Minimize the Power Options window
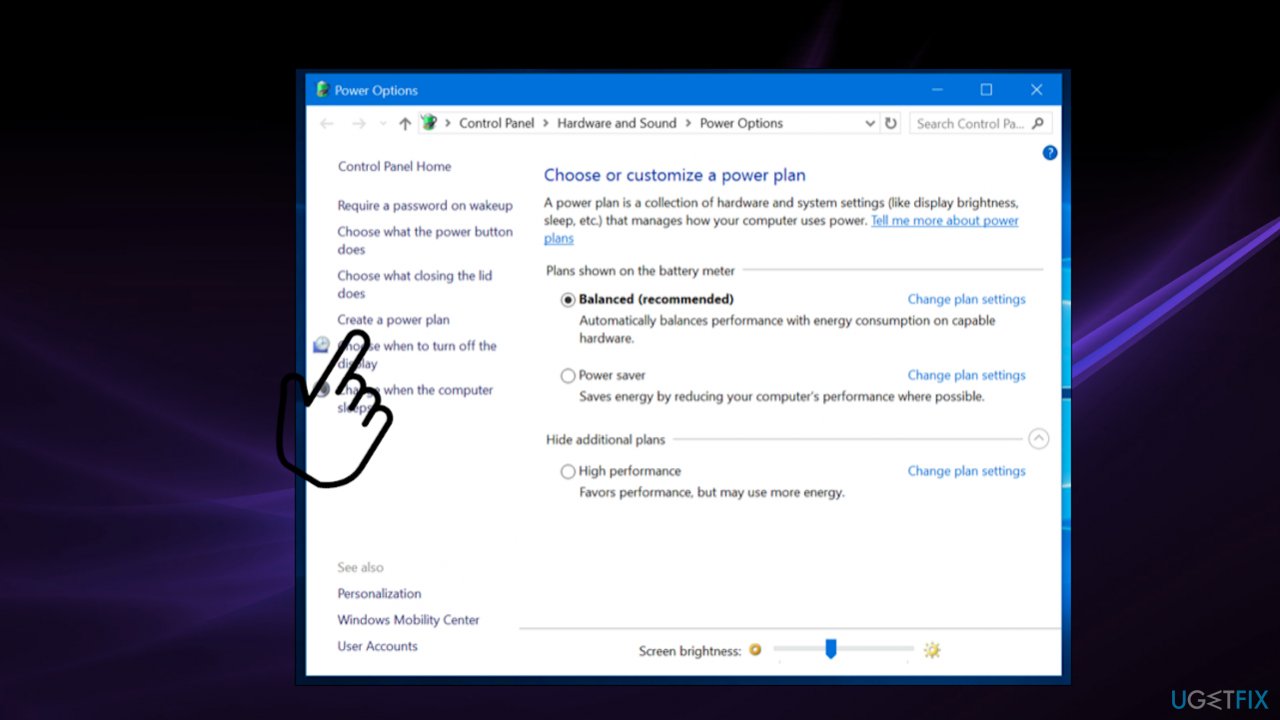This screenshot has height=720, width=1280. [x=937, y=90]
